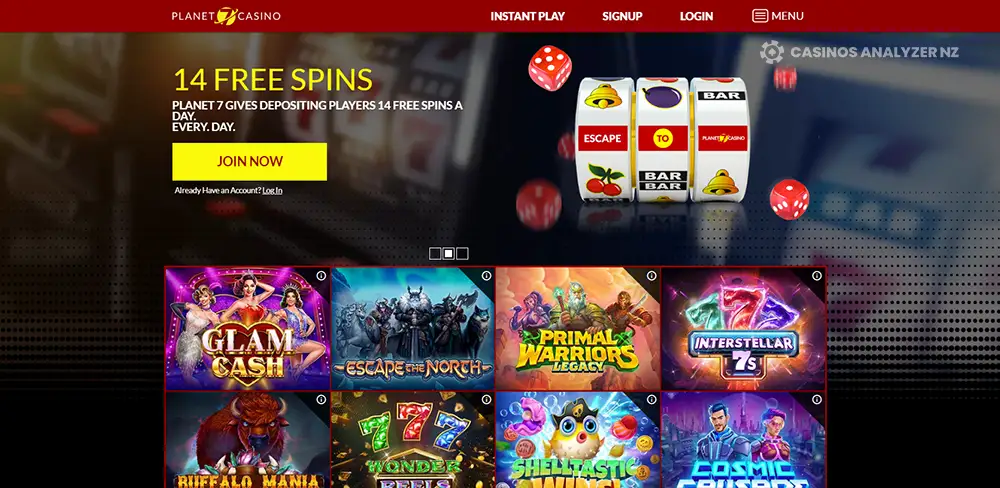
Task: Open the LOGIN page from header
Action: 696,17
